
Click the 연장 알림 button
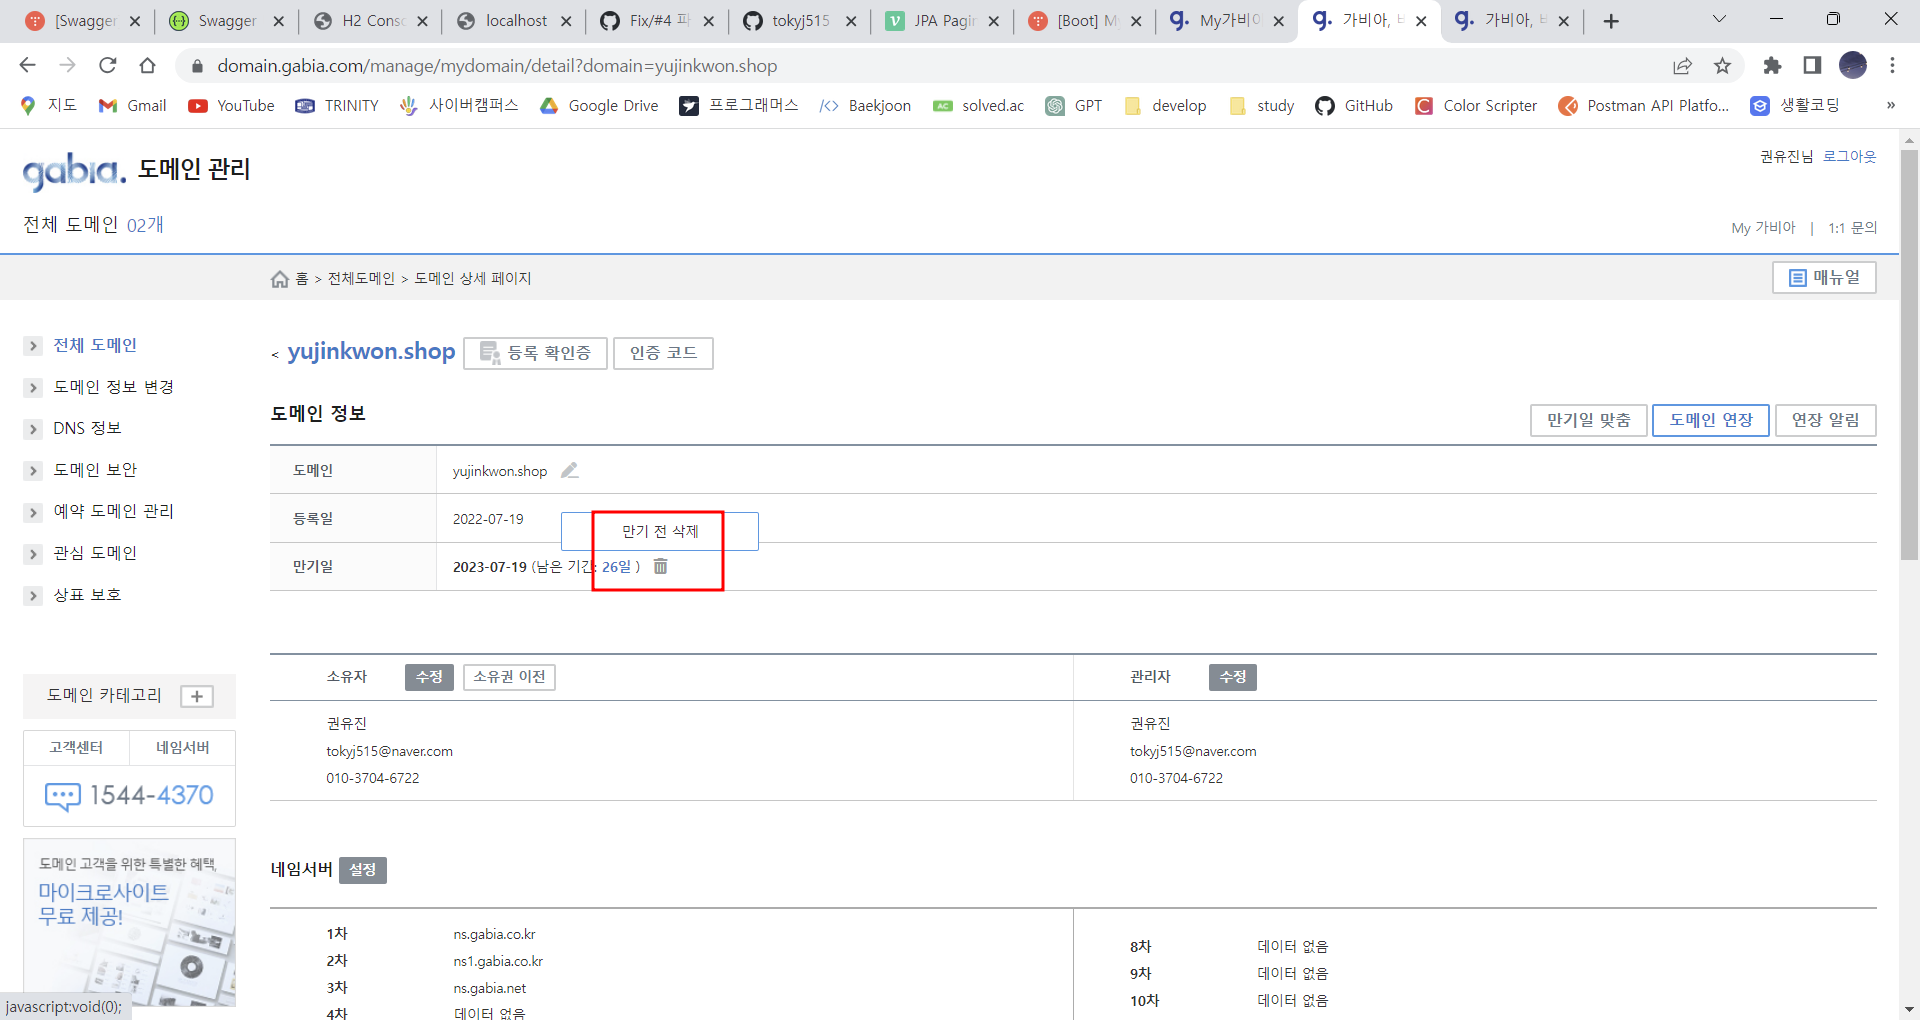click(1825, 420)
